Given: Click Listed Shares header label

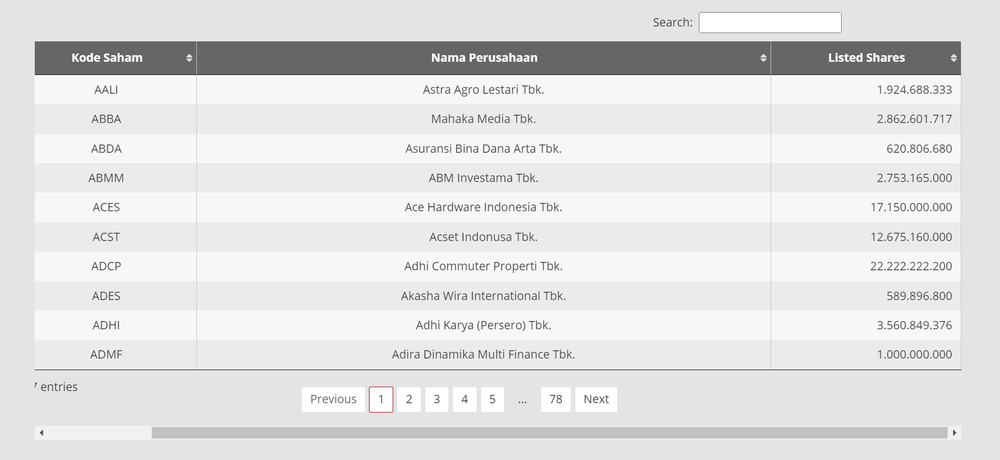Looking at the screenshot, I should click(x=866, y=58).
